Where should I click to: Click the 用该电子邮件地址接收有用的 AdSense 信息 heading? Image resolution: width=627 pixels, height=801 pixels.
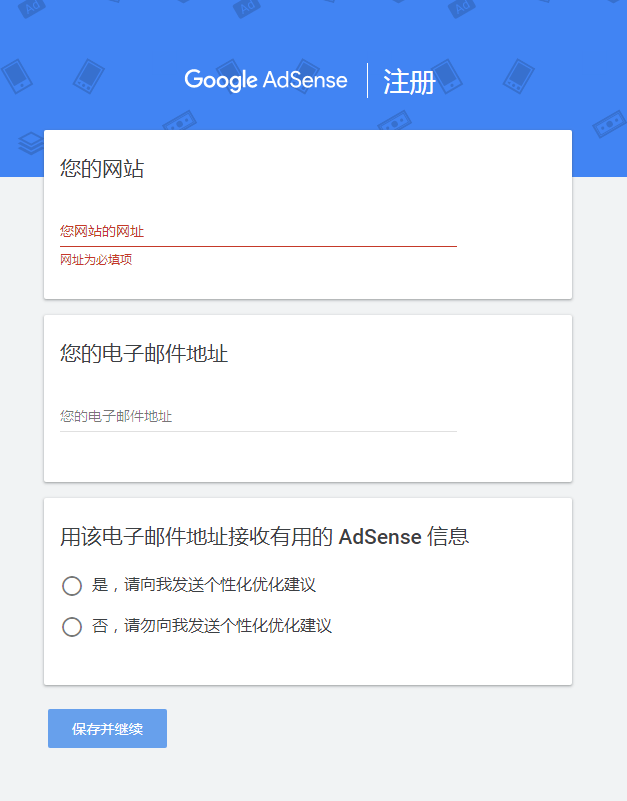point(264,537)
